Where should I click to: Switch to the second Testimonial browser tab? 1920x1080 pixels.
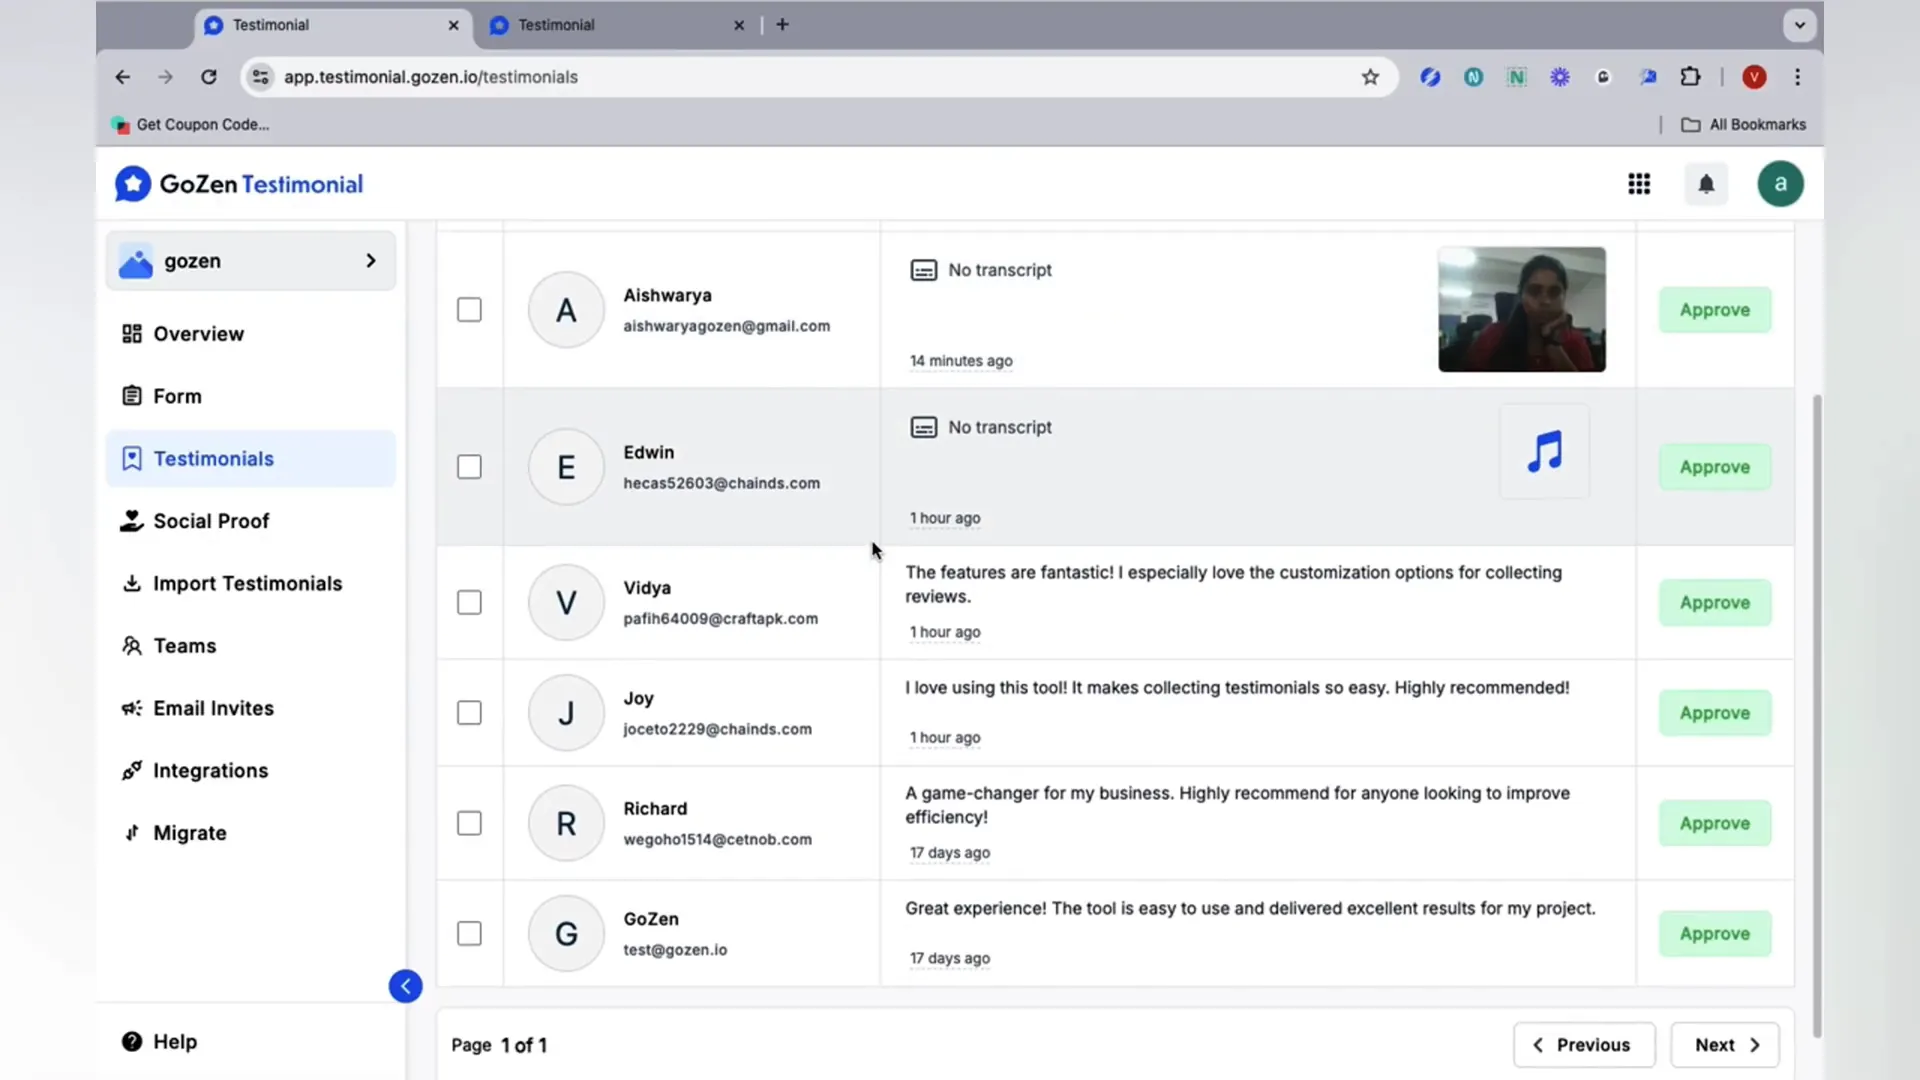[x=616, y=25]
